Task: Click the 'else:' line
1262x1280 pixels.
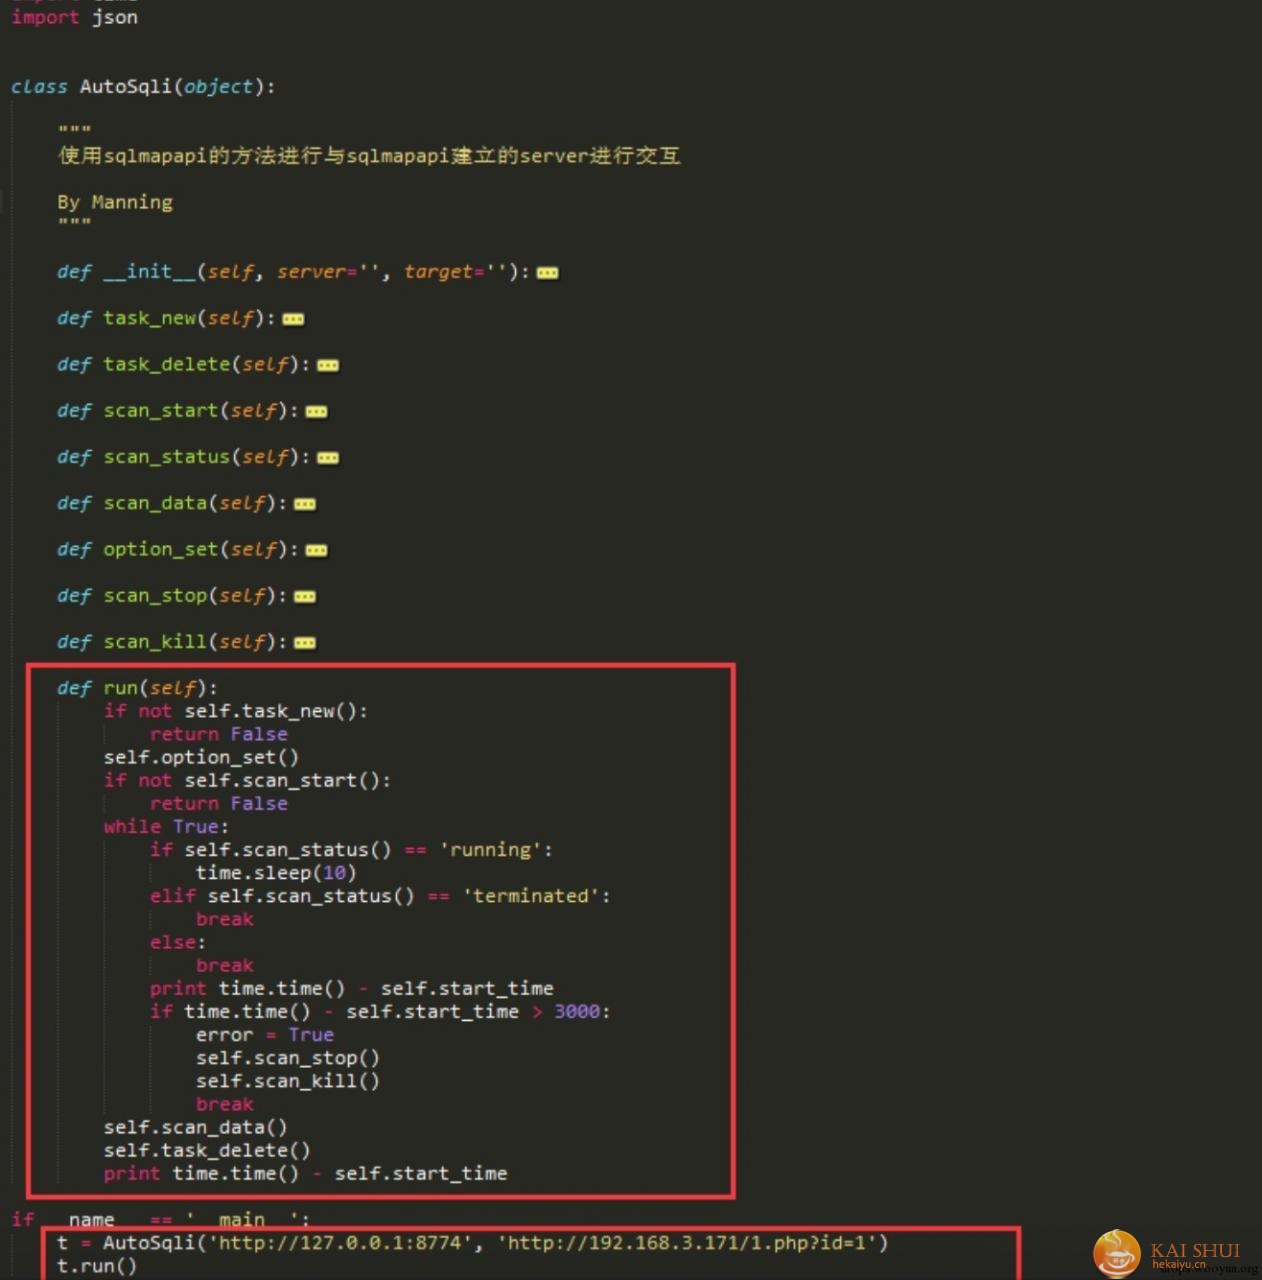Action: click(178, 942)
